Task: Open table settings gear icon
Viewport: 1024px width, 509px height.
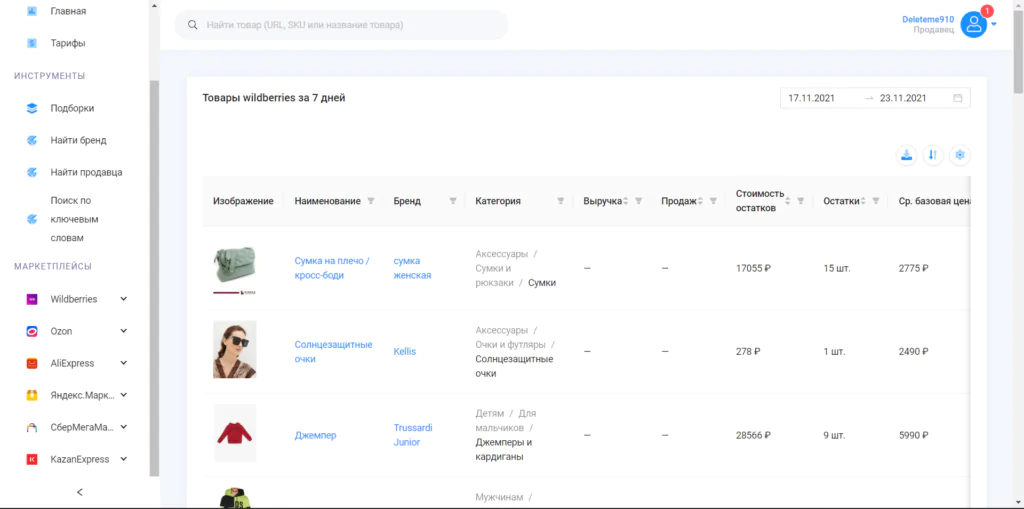Action: [x=960, y=155]
